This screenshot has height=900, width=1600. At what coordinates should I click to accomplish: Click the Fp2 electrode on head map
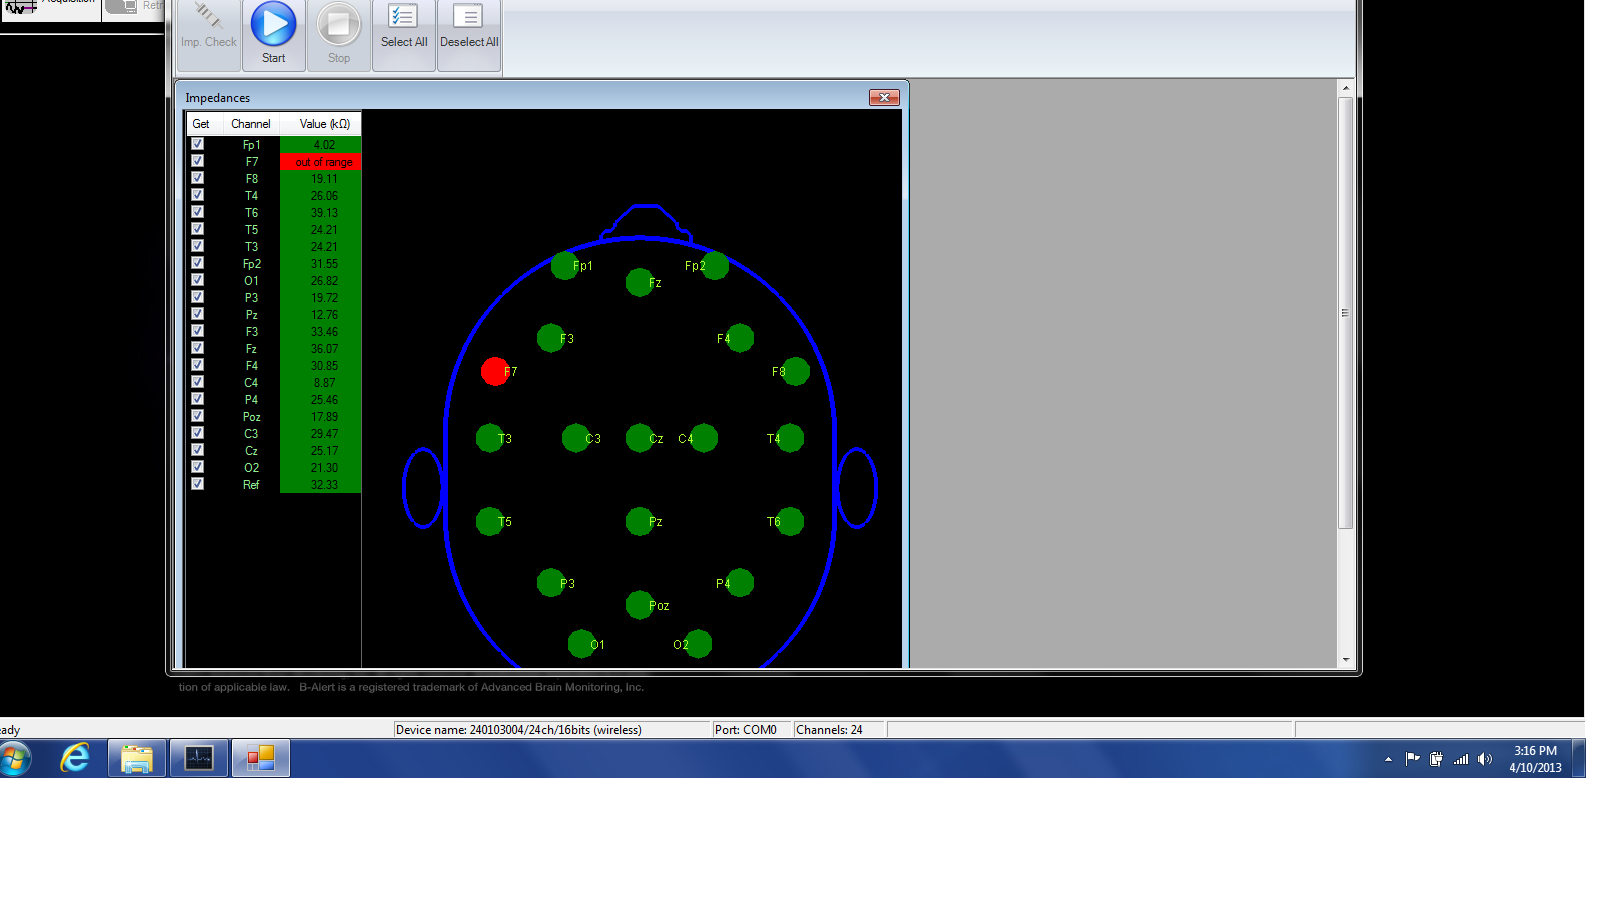(x=715, y=266)
